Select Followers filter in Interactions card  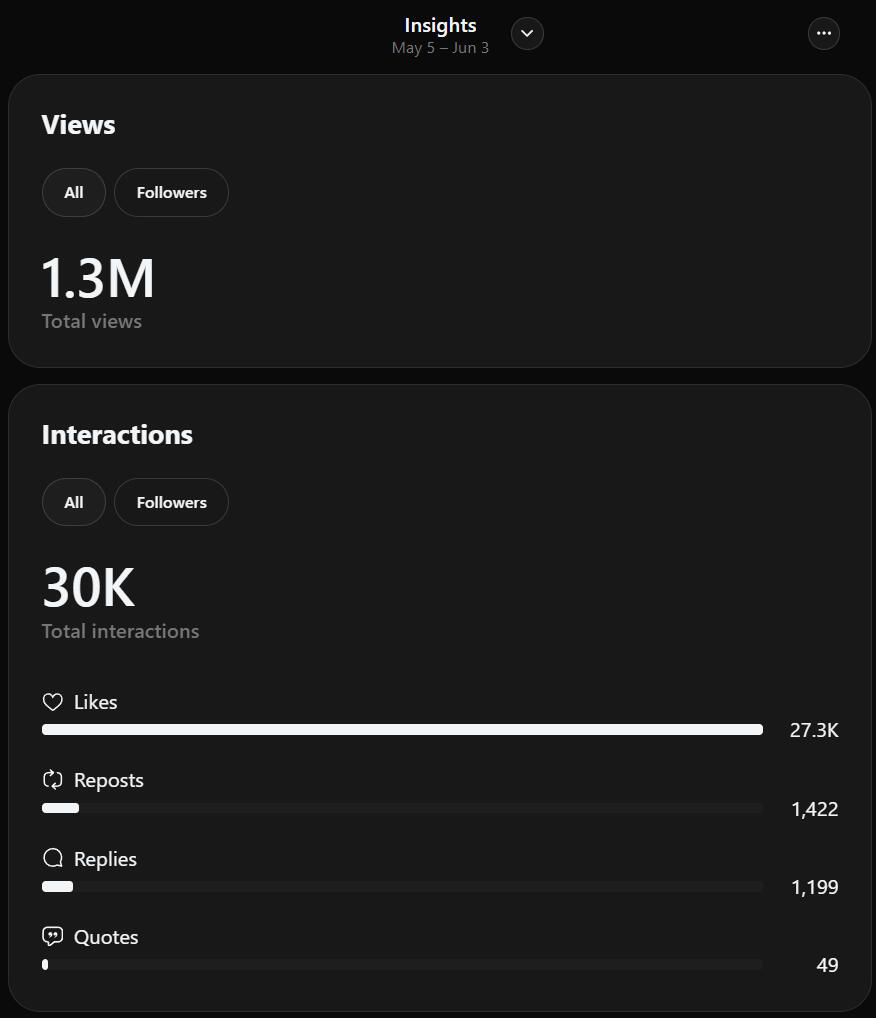[x=171, y=502]
